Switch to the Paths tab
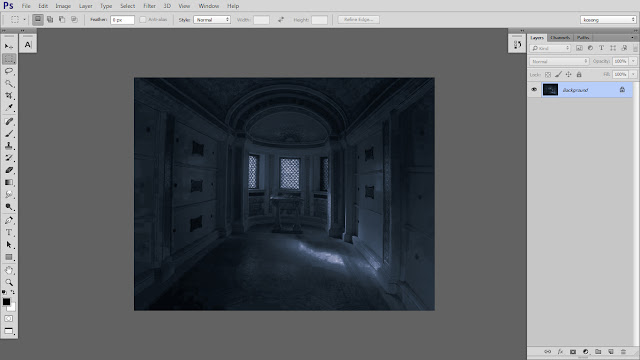The height and width of the screenshot is (360, 640). pos(582,38)
